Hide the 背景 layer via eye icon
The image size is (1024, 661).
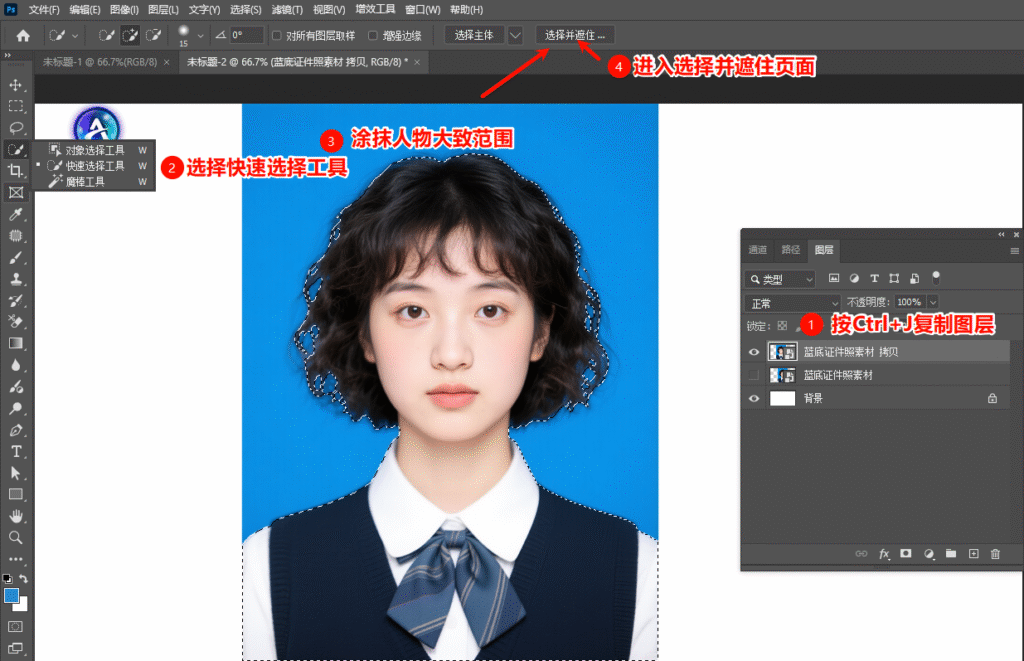click(x=754, y=398)
